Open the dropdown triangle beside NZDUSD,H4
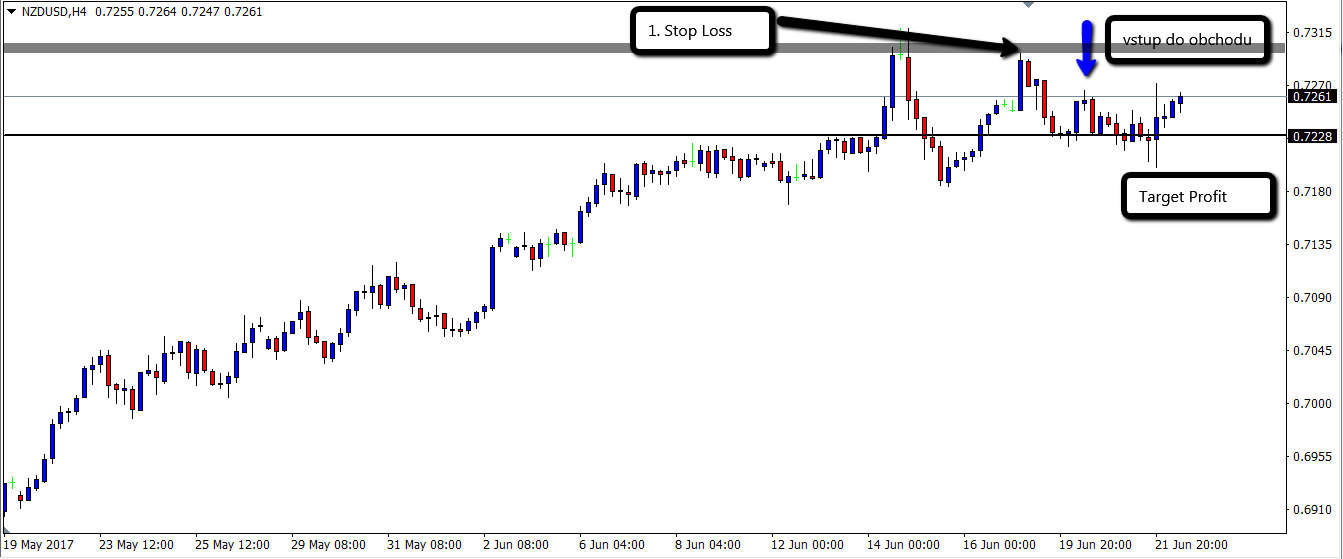 pyautogui.click(x=12, y=14)
